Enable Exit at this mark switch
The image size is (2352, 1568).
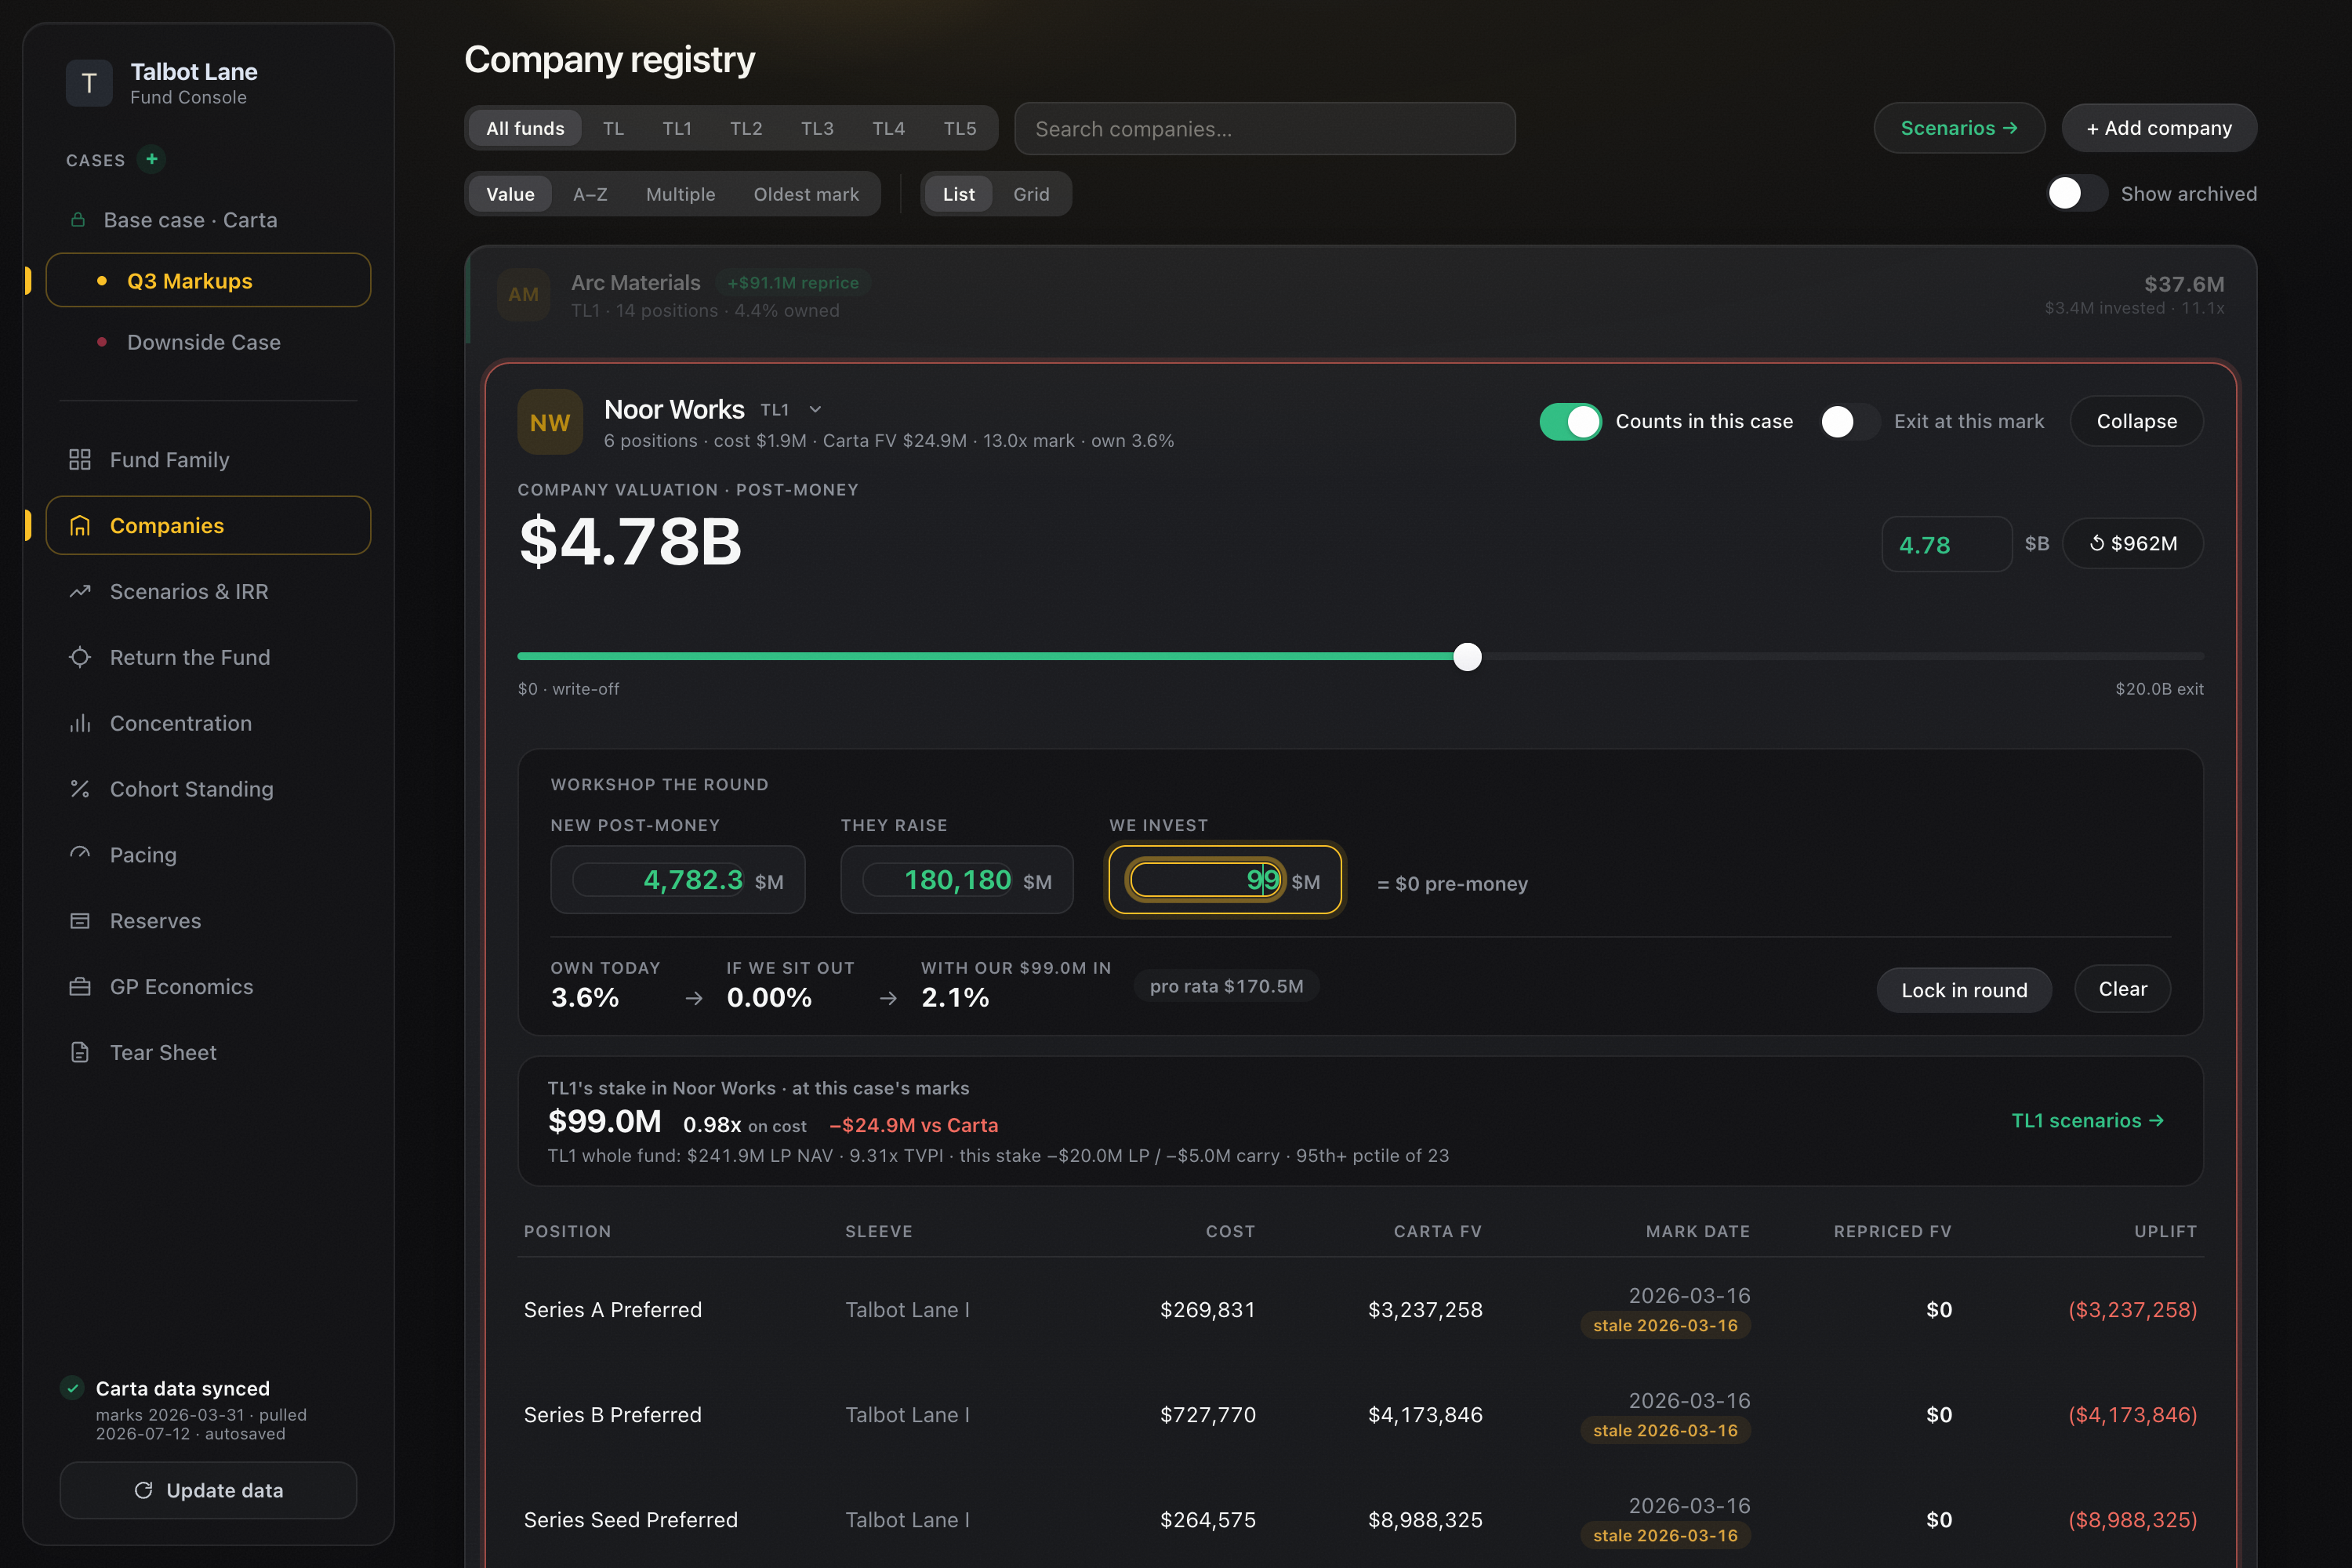(x=1850, y=421)
